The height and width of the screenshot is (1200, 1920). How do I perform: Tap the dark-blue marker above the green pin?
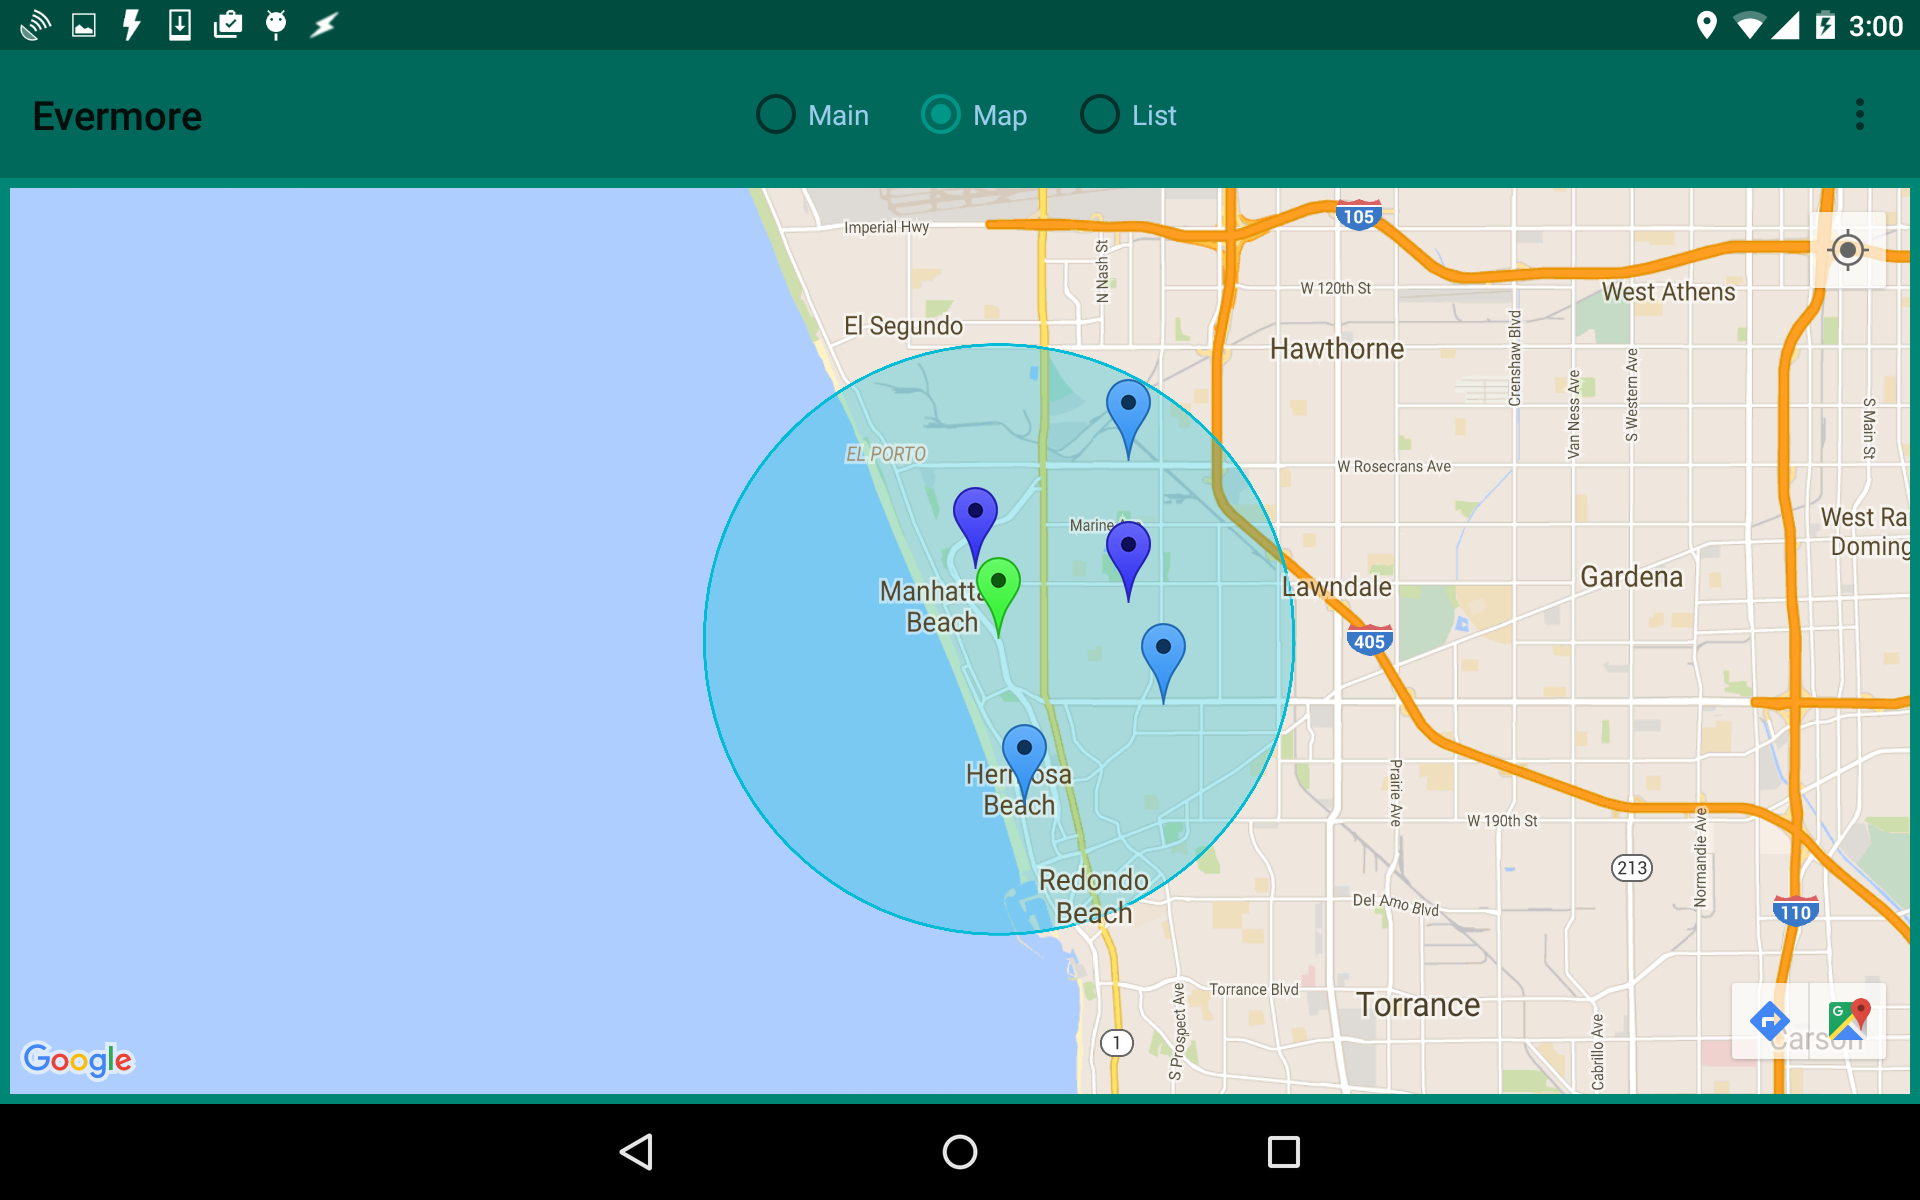click(x=975, y=515)
